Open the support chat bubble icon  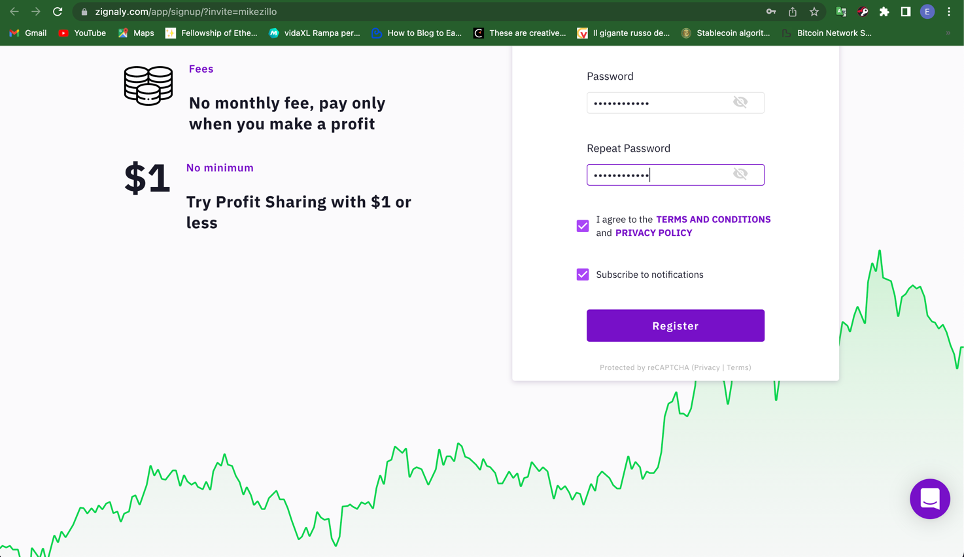(930, 498)
